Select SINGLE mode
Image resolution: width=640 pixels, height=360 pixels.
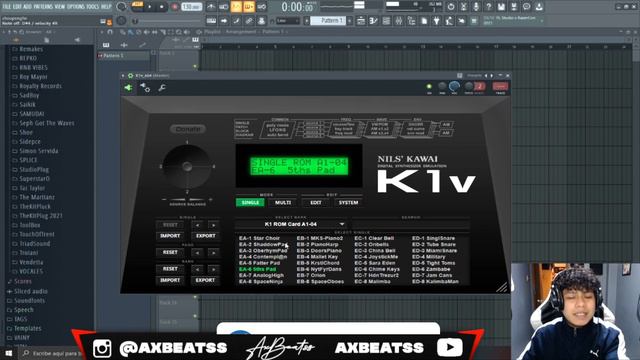(250, 202)
